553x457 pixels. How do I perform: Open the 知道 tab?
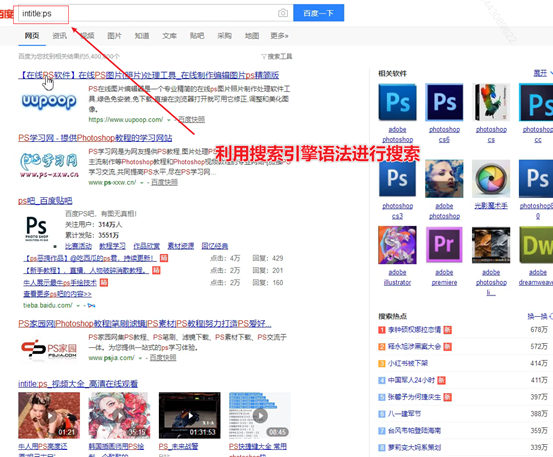tap(142, 36)
